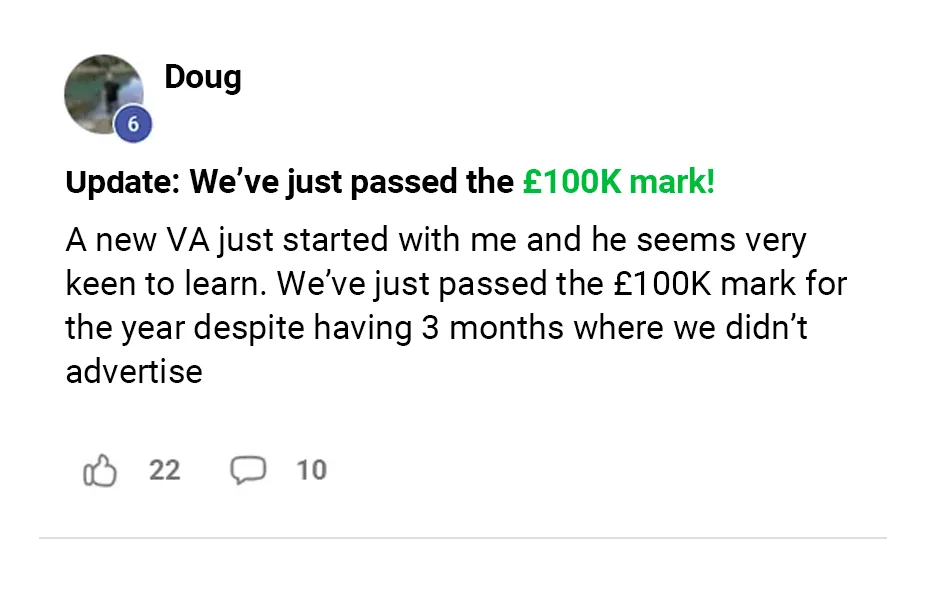View the 22 likes count
The width and height of the screenshot is (925, 607).
pos(165,470)
